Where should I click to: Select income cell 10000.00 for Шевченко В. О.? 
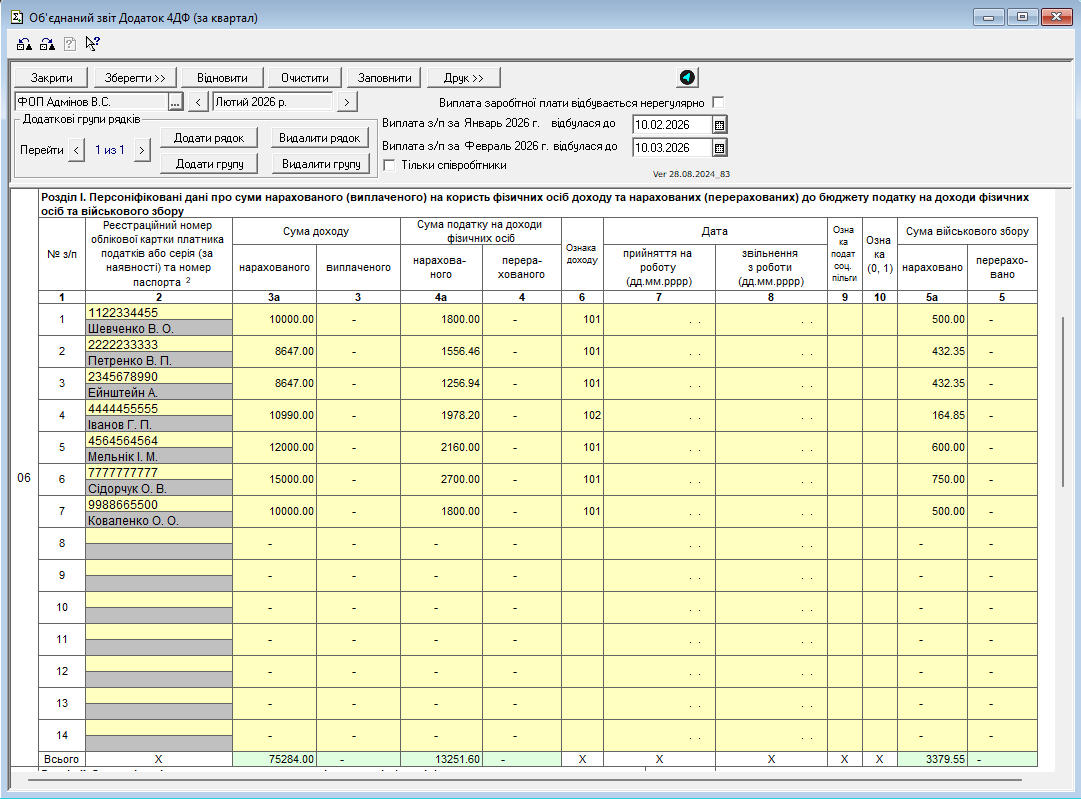[x=274, y=319]
